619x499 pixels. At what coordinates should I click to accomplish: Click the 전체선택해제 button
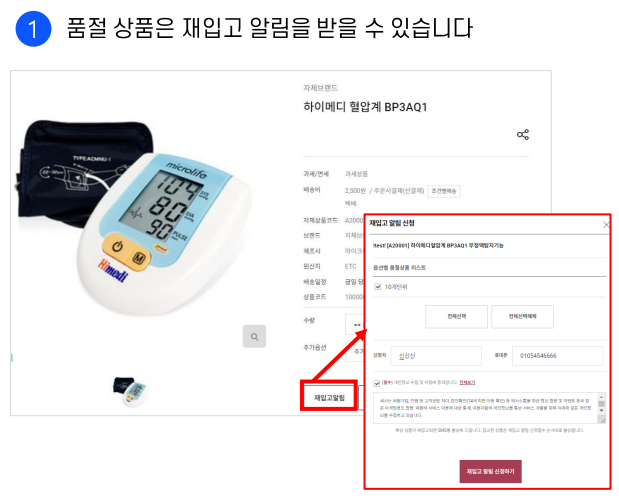[522, 317]
